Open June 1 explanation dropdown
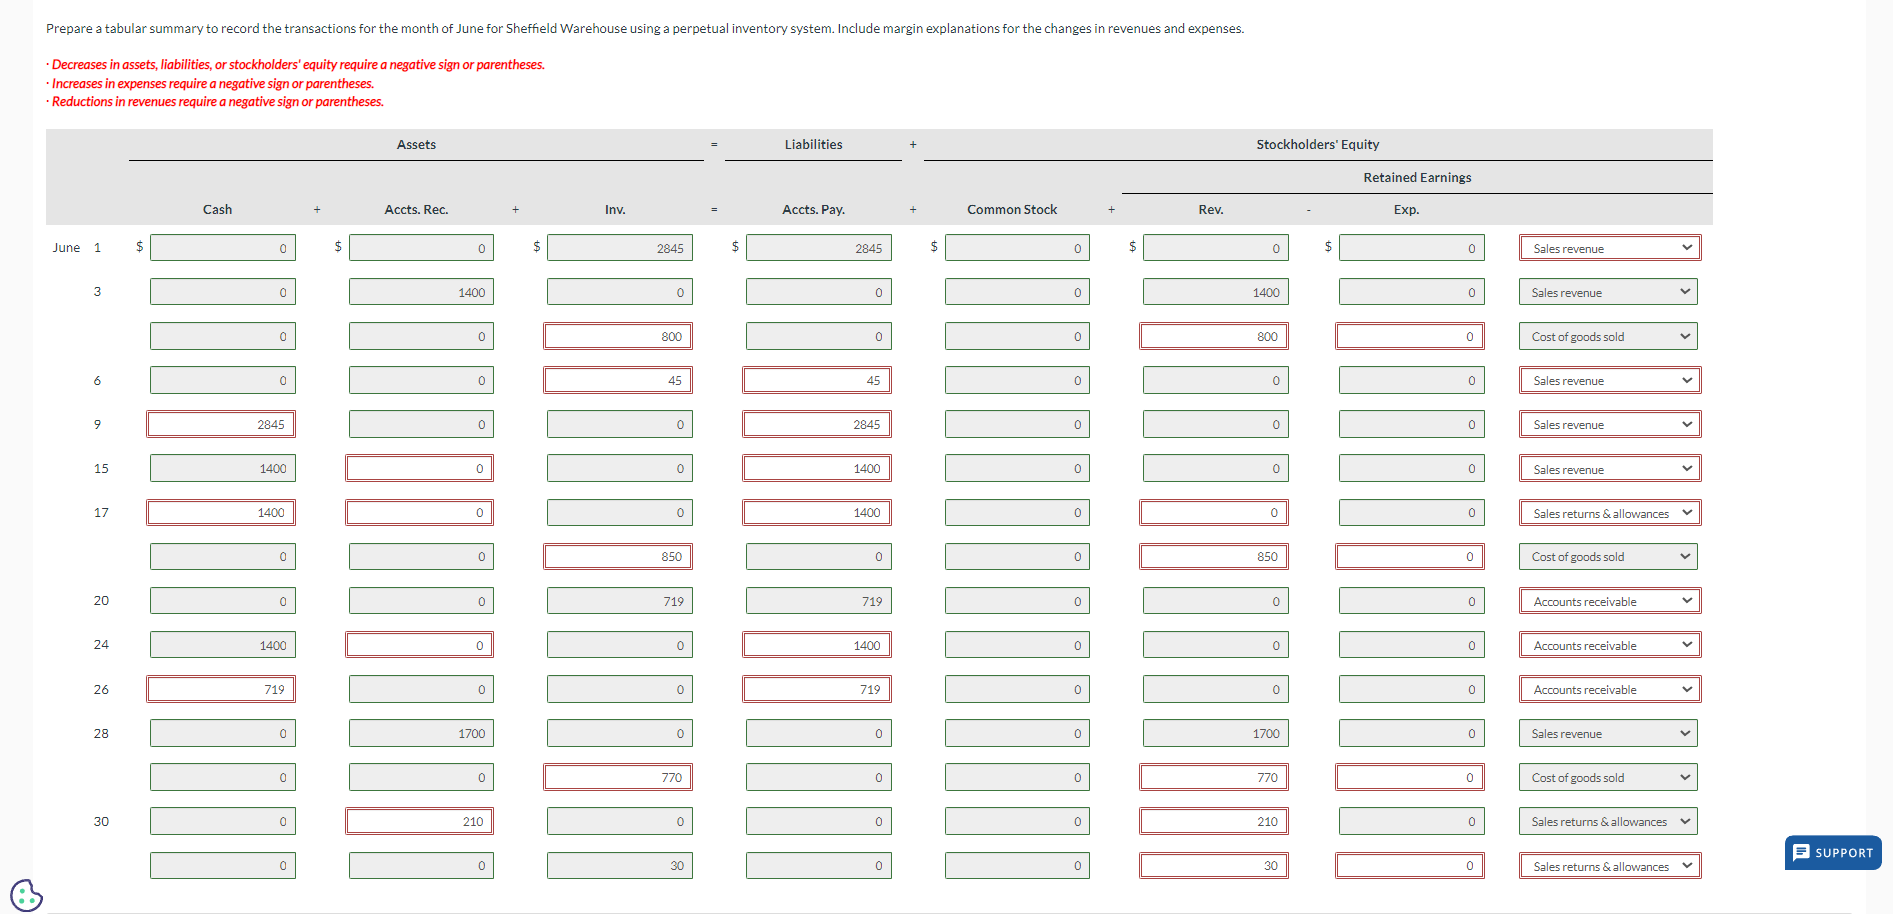The height and width of the screenshot is (914, 1893). (1610, 248)
